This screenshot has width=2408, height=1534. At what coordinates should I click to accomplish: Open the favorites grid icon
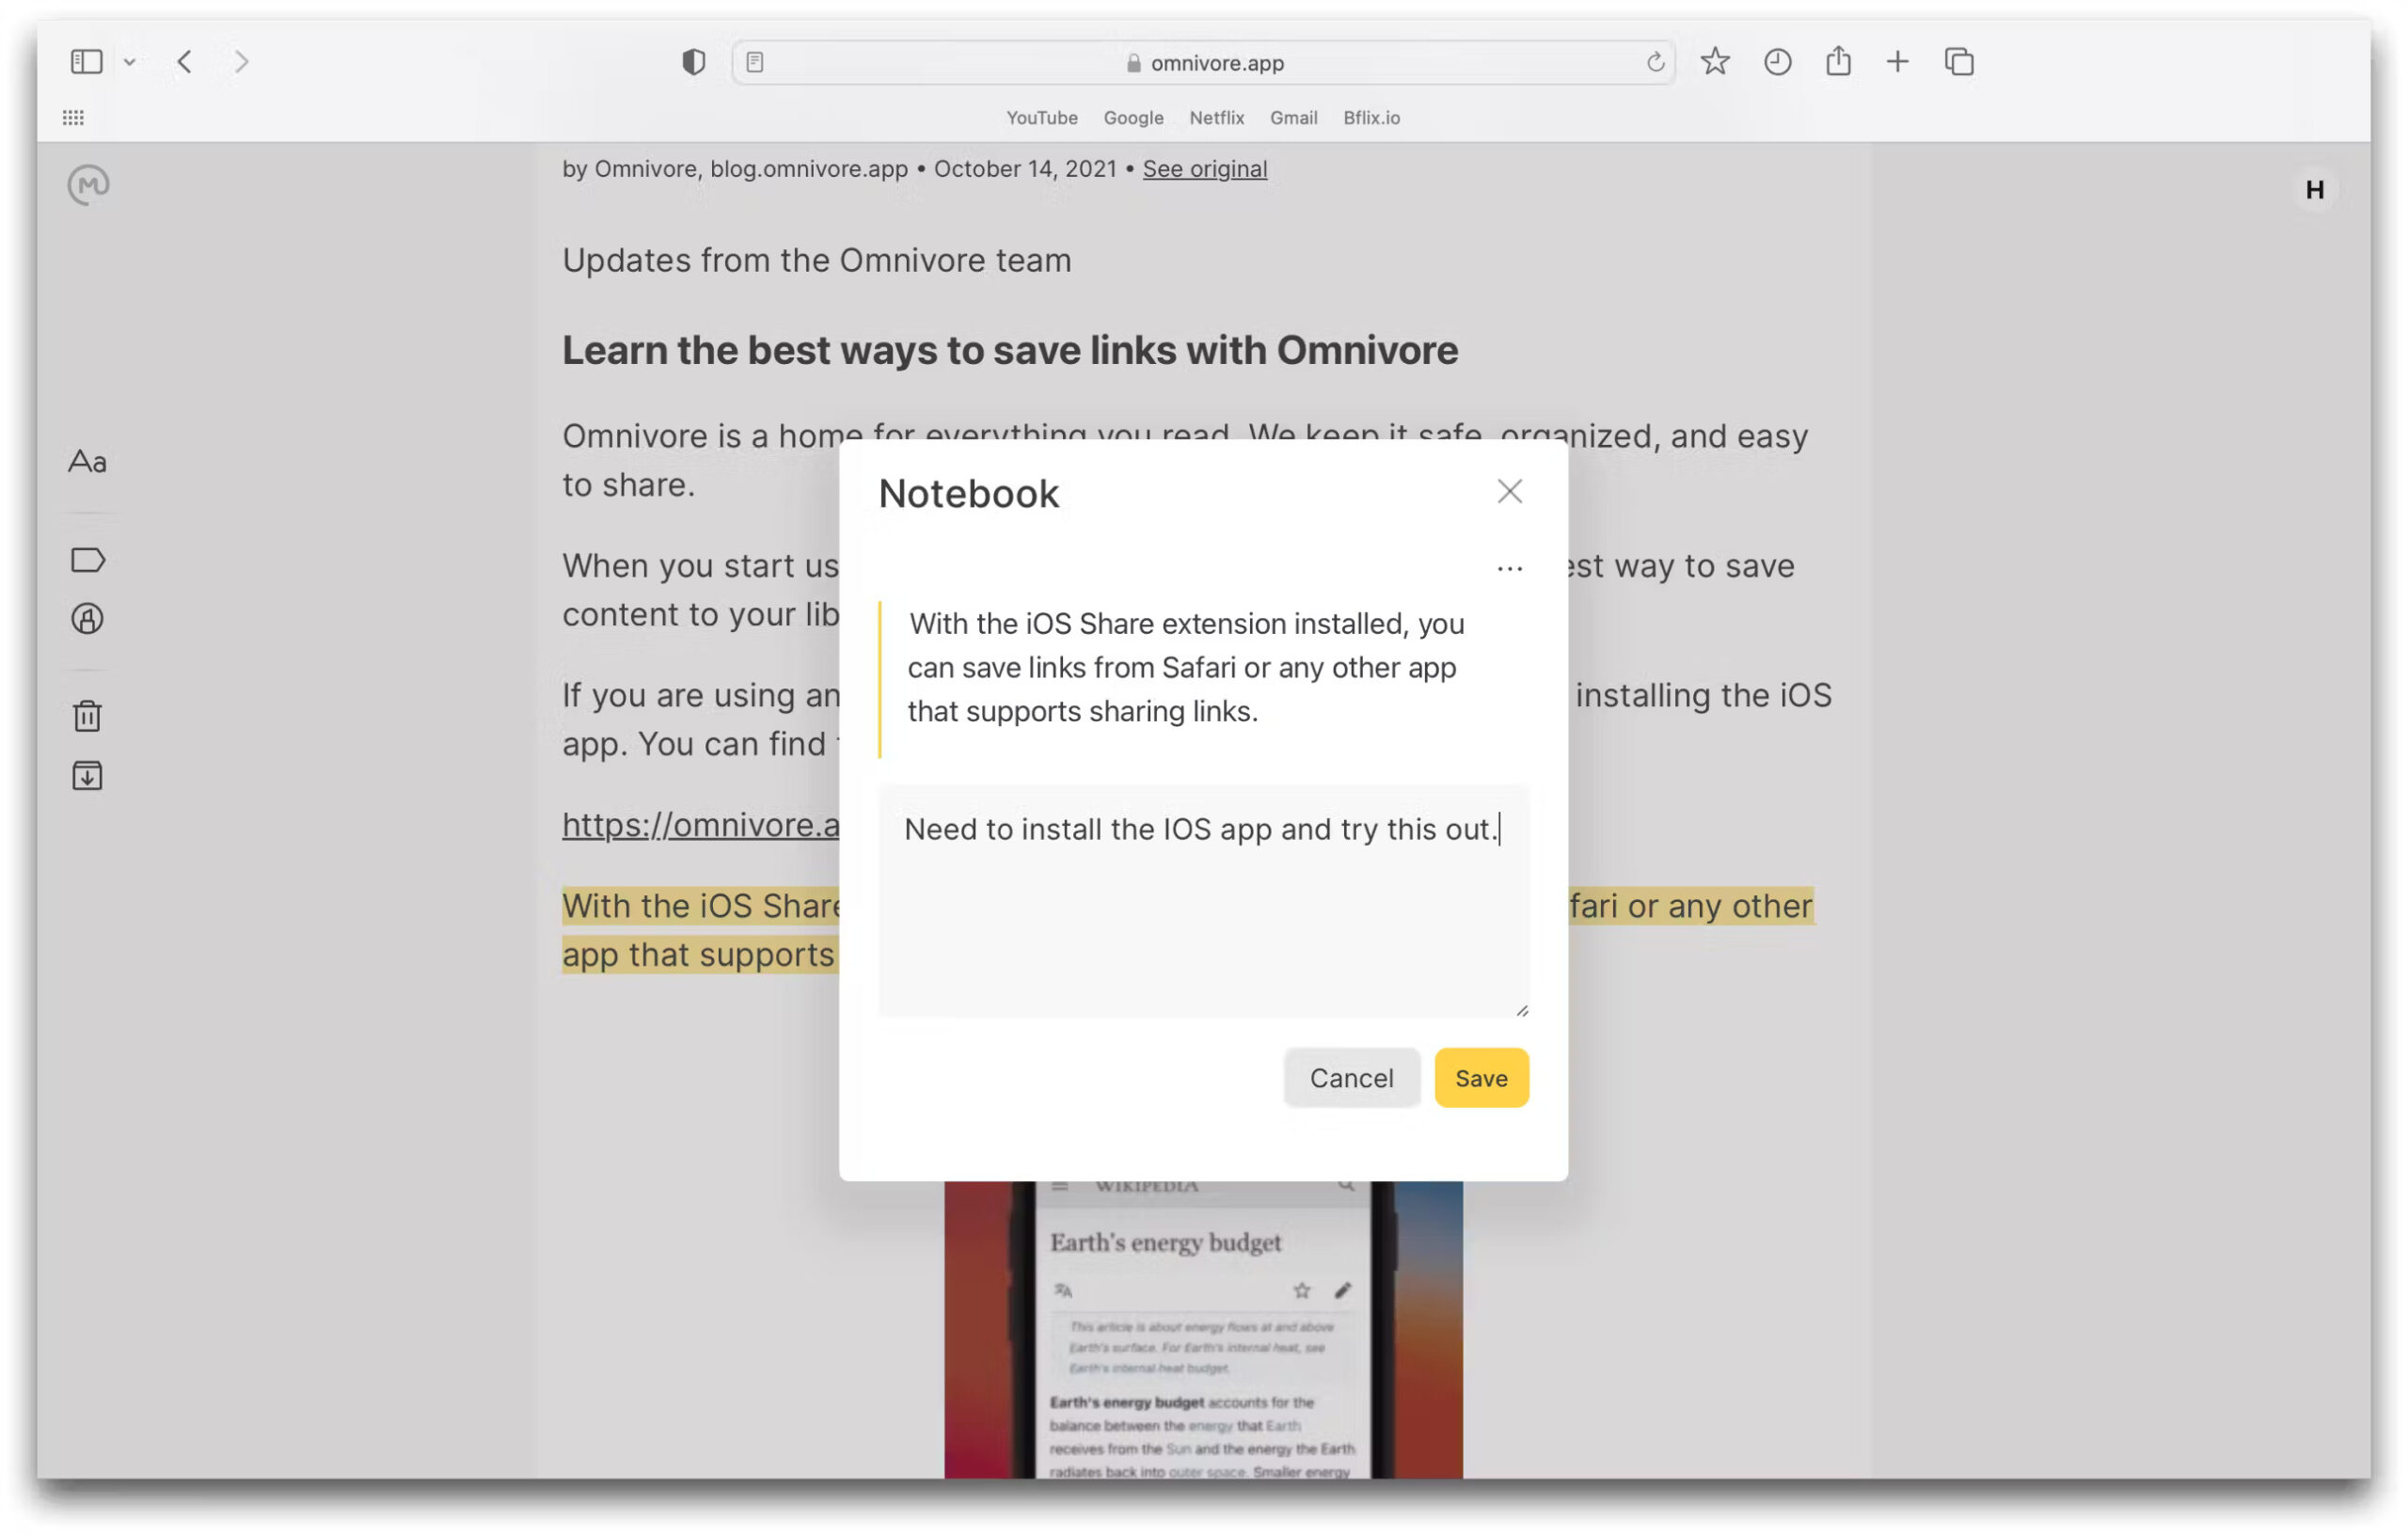73,118
